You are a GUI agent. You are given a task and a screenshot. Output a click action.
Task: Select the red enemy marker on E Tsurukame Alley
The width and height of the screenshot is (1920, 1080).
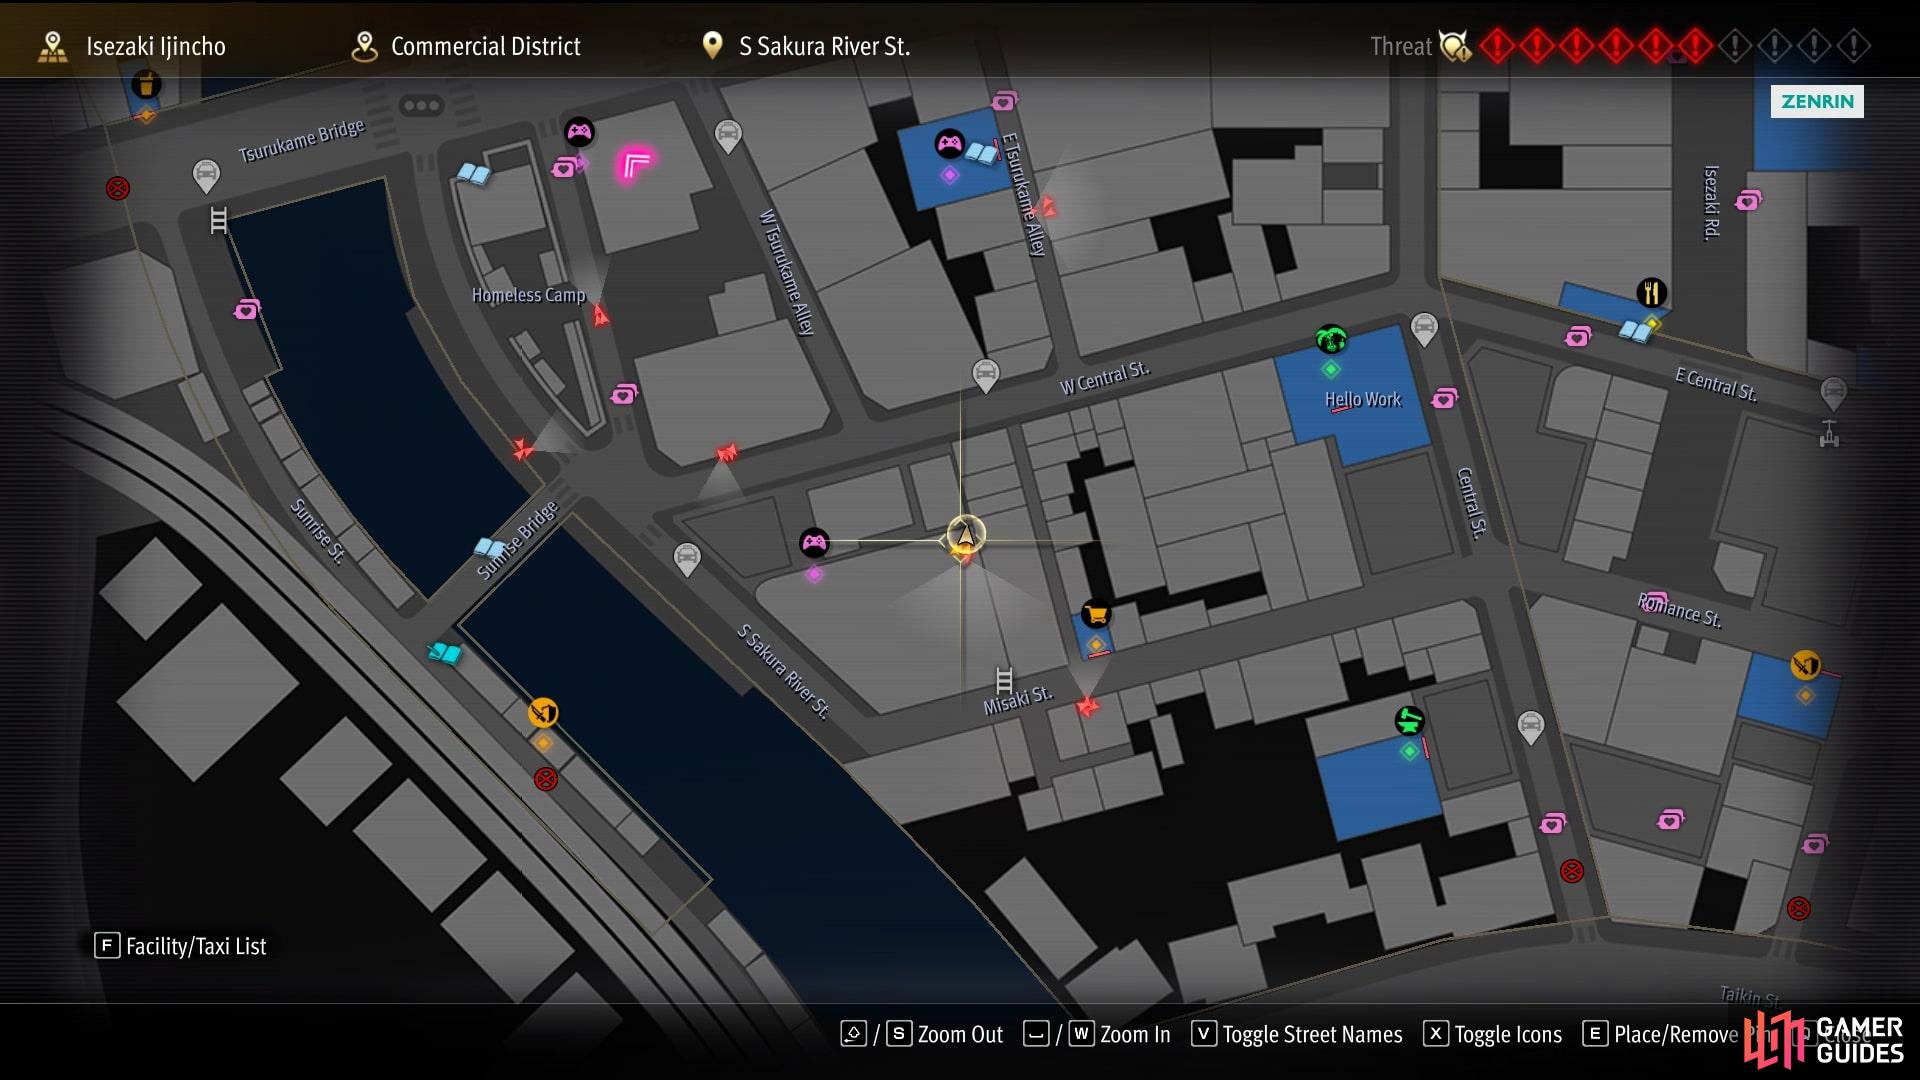[1048, 207]
